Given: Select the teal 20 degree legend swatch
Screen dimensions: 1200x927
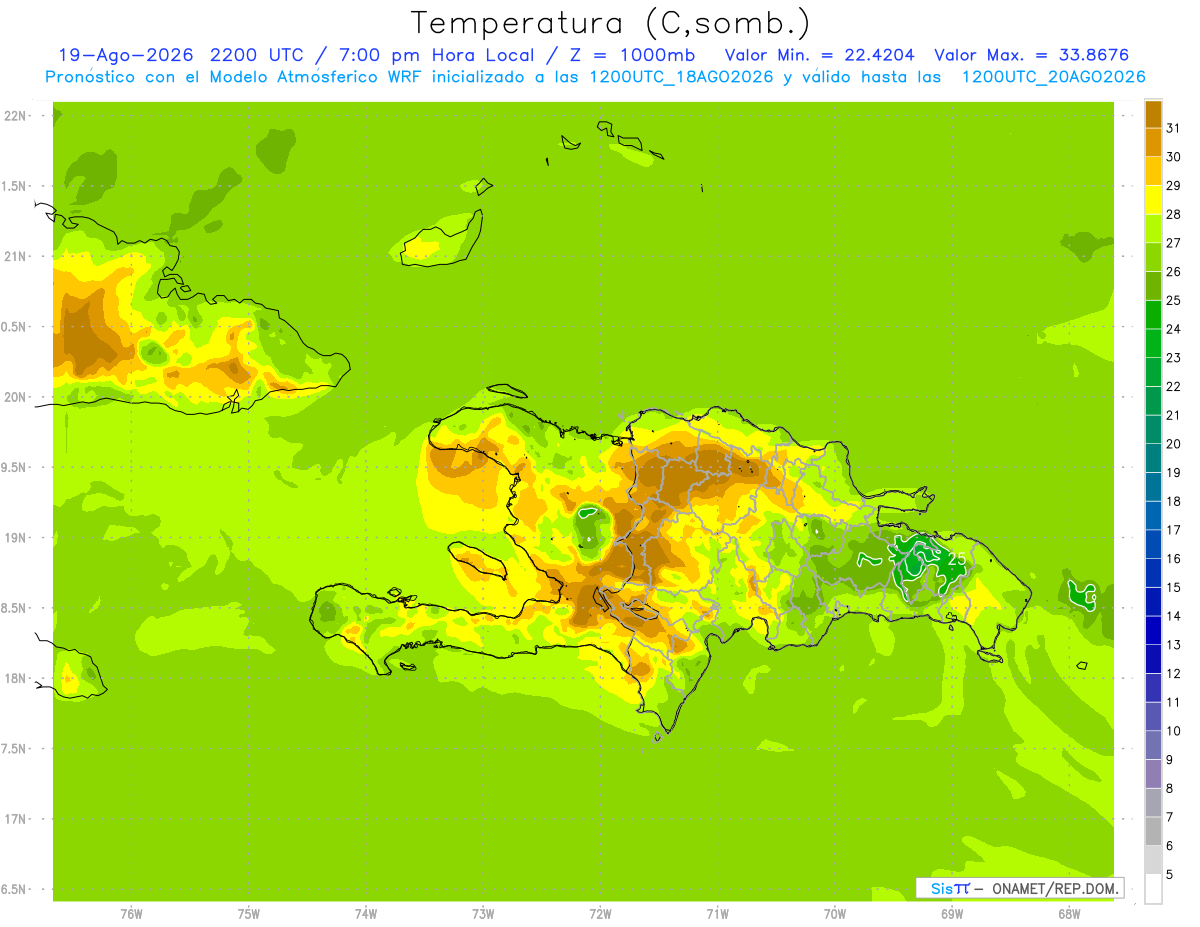Looking at the screenshot, I should tap(1153, 430).
